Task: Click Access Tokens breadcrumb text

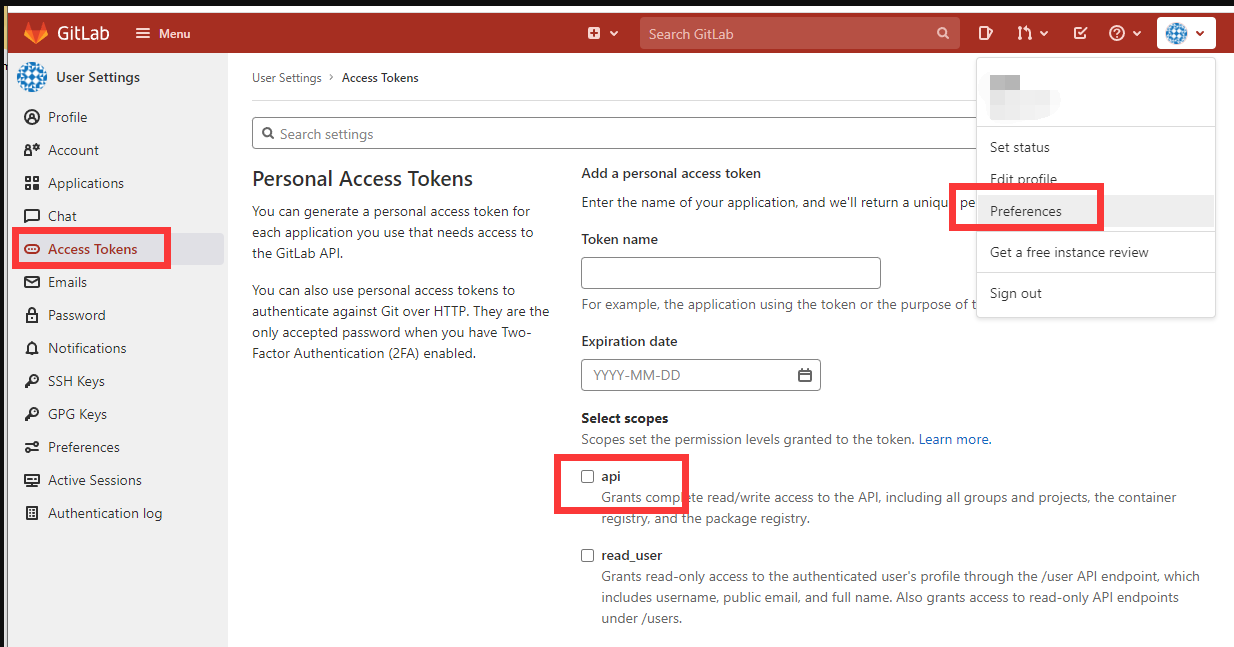Action: point(380,77)
